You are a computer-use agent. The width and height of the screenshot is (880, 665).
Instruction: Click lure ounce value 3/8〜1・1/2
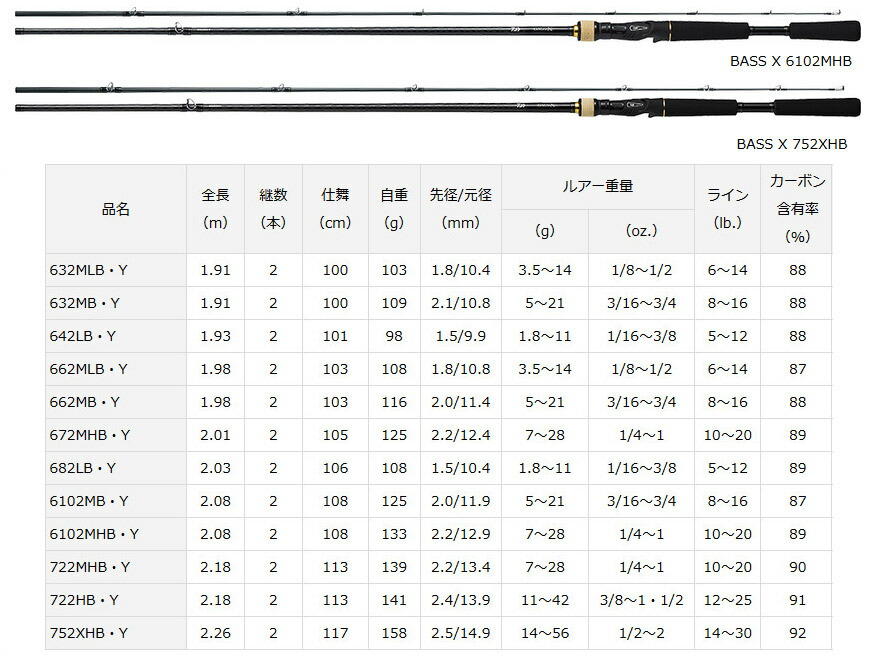tap(641, 600)
